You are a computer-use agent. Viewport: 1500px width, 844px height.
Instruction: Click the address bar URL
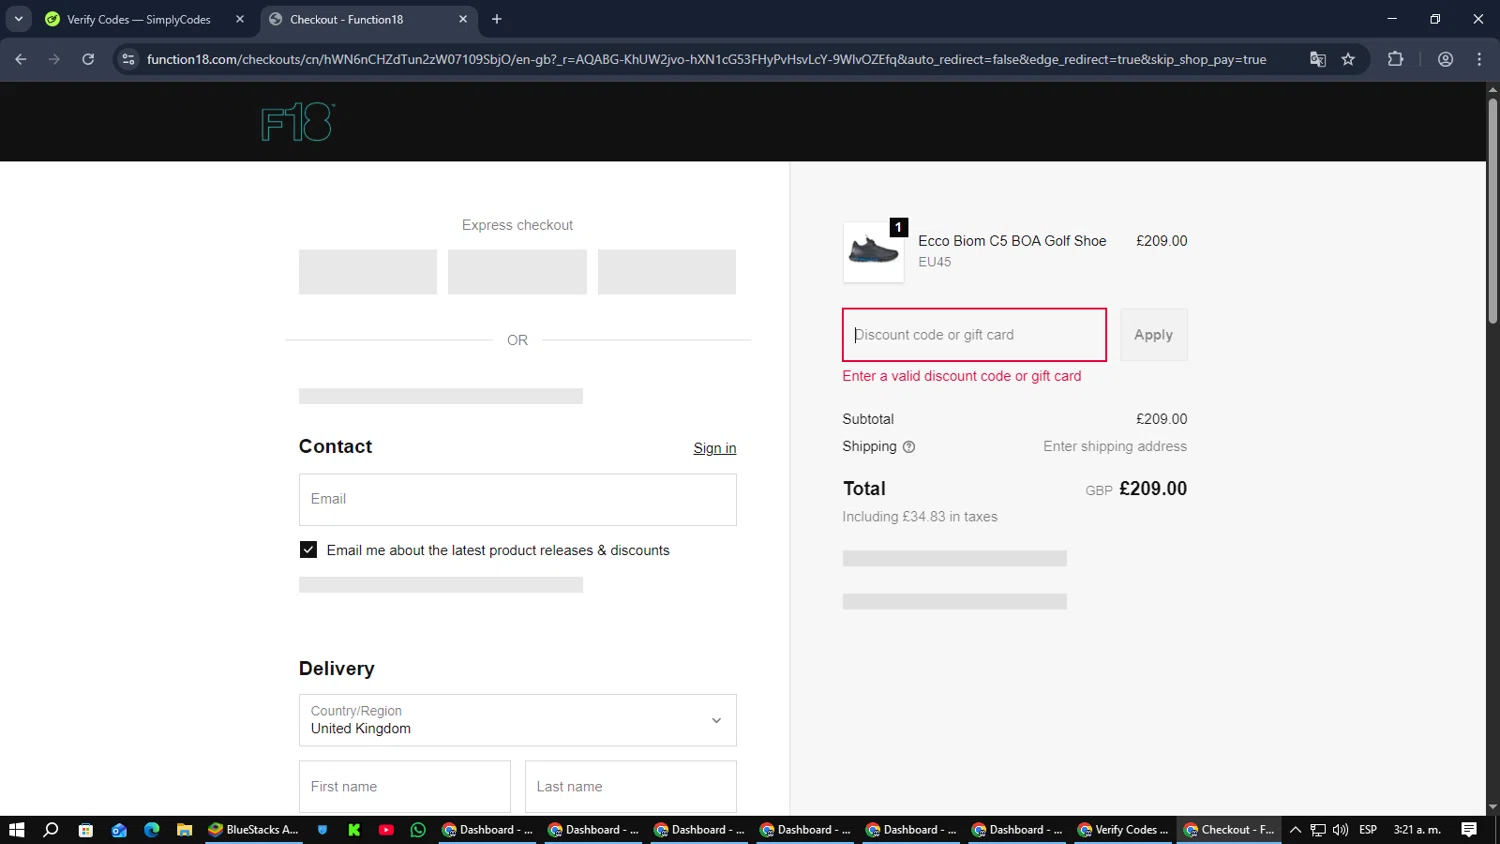(706, 59)
